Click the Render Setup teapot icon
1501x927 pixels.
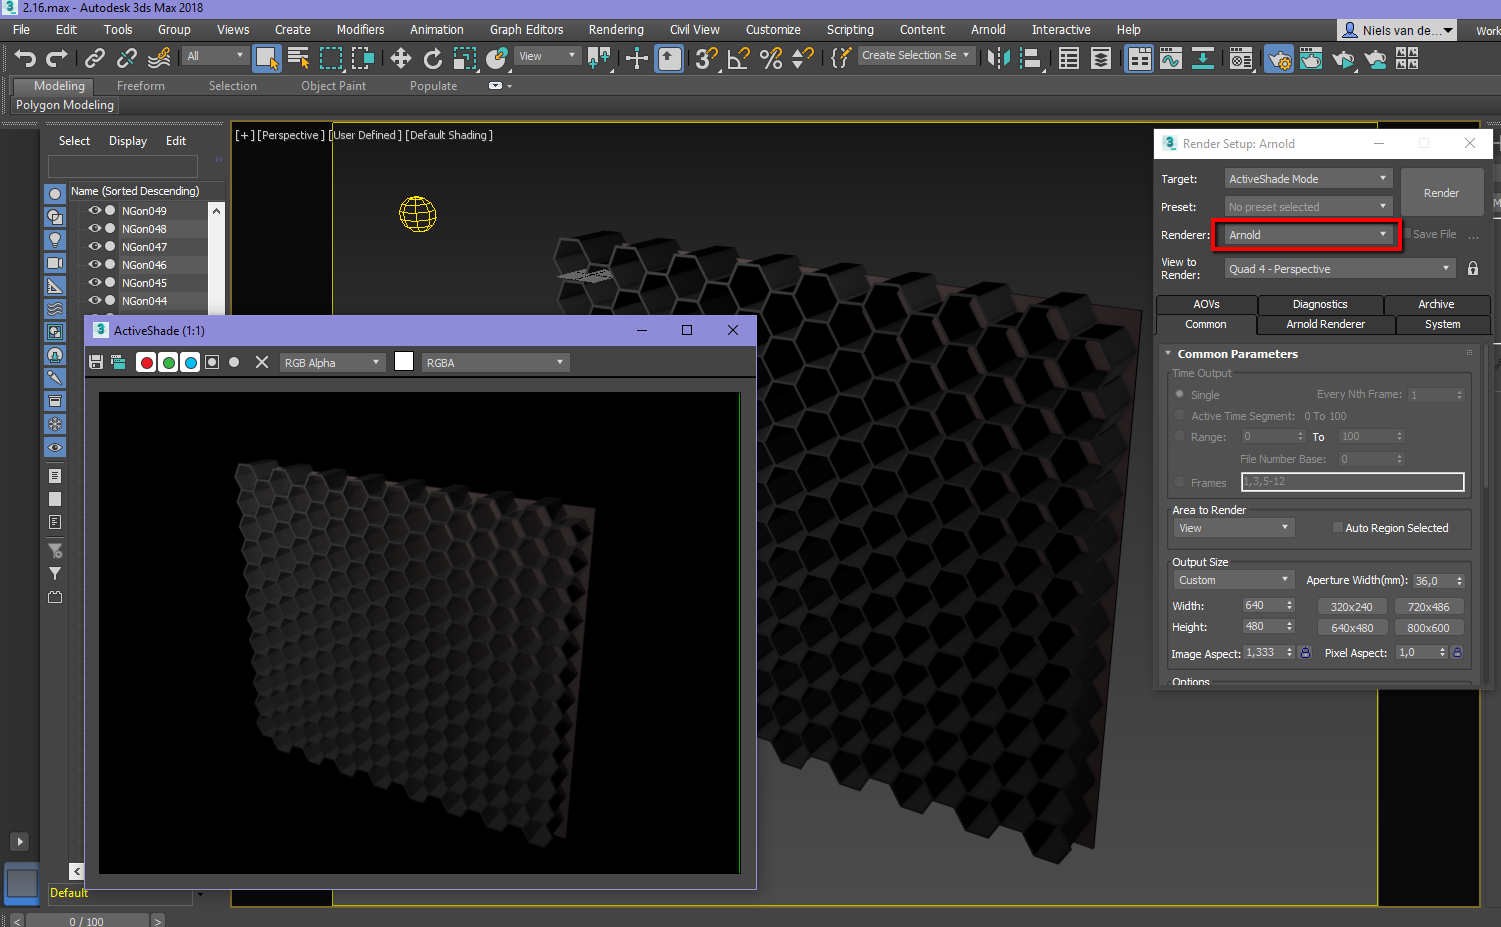pyautogui.click(x=1279, y=59)
